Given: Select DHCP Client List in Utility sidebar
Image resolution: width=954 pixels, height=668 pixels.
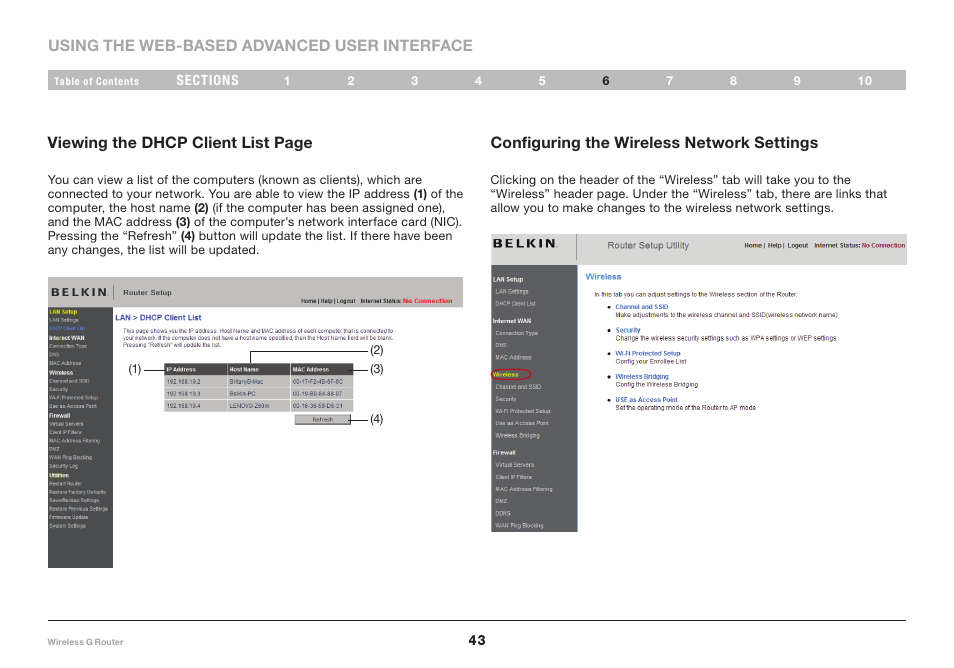Looking at the screenshot, I should tap(515, 304).
